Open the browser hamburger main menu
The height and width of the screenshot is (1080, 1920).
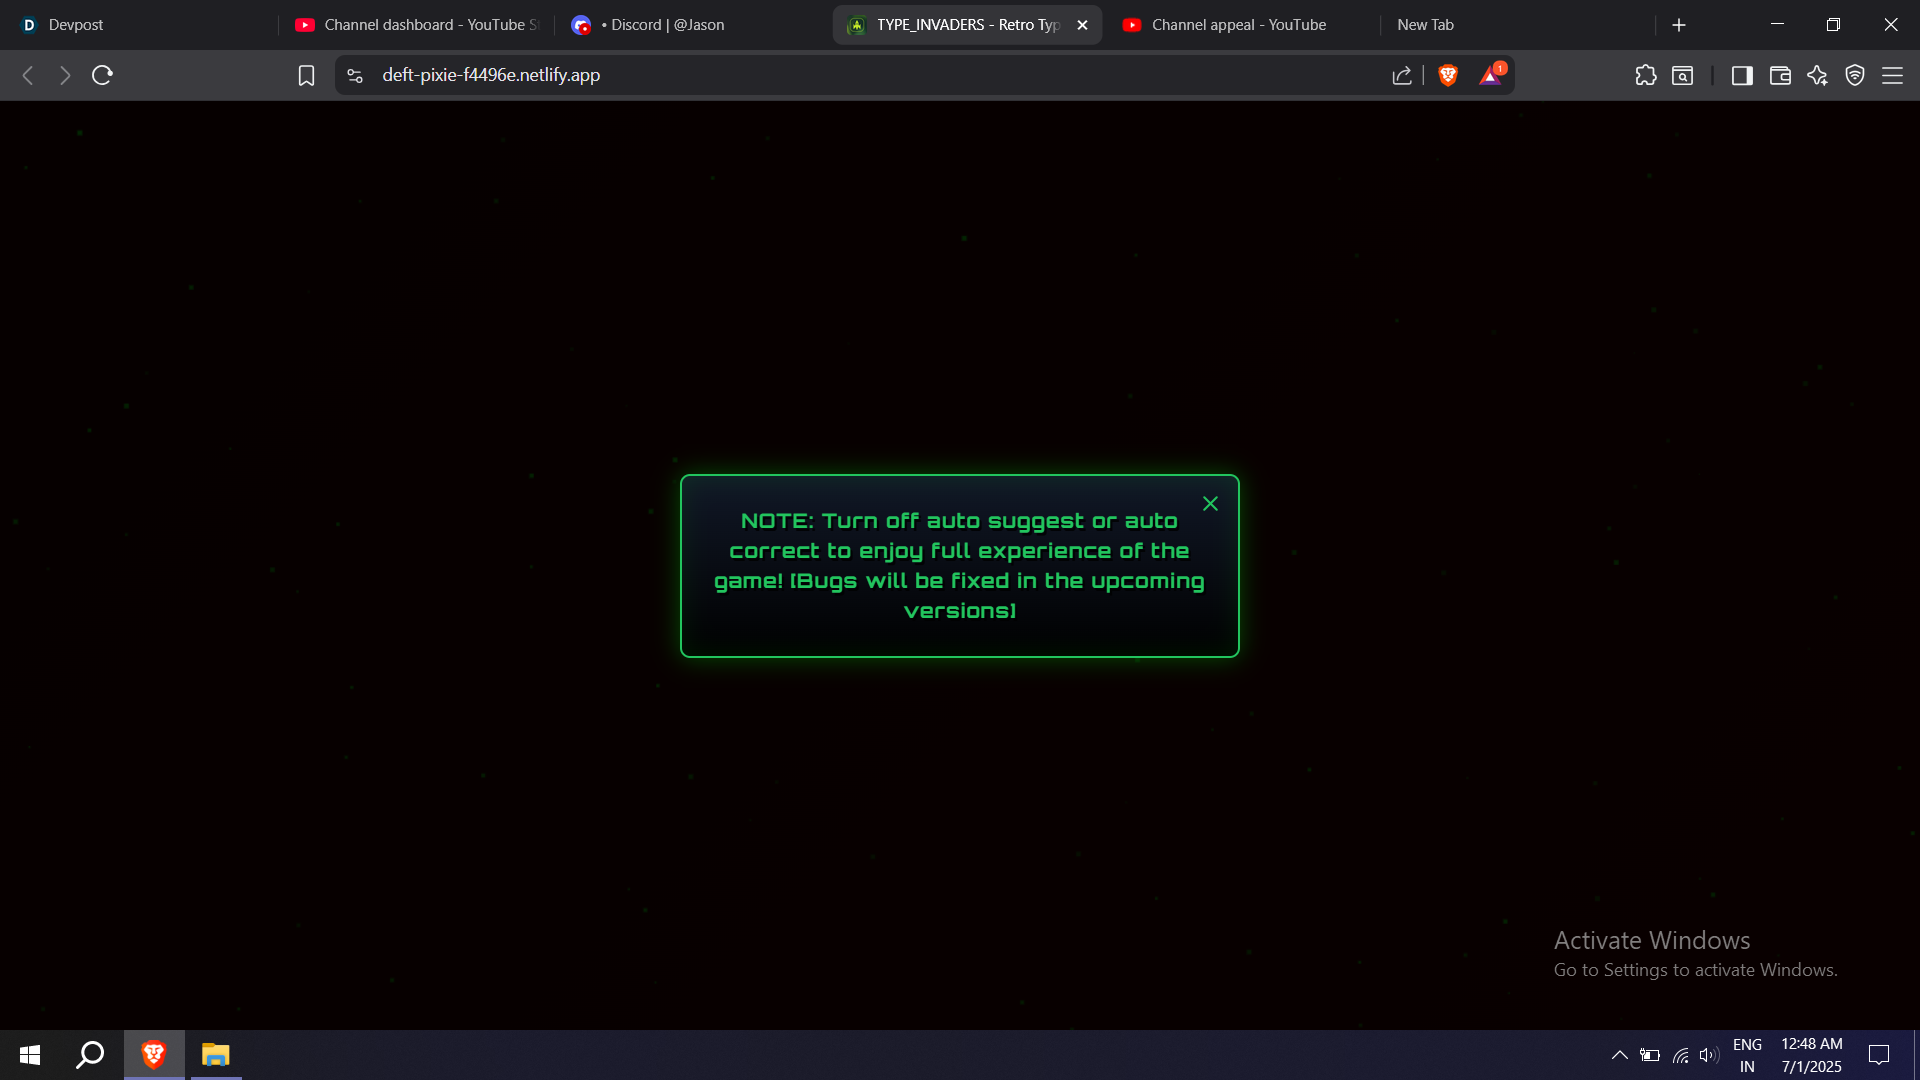[x=1892, y=75]
